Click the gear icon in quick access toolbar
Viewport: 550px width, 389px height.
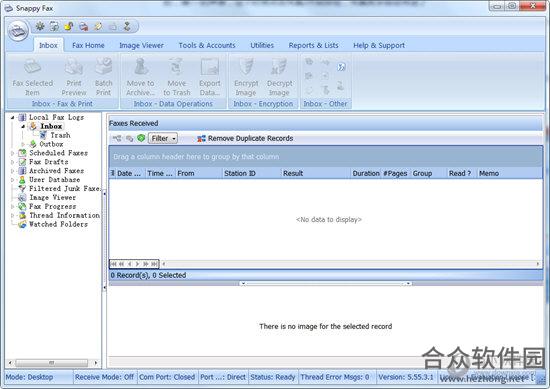pos(40,26)
